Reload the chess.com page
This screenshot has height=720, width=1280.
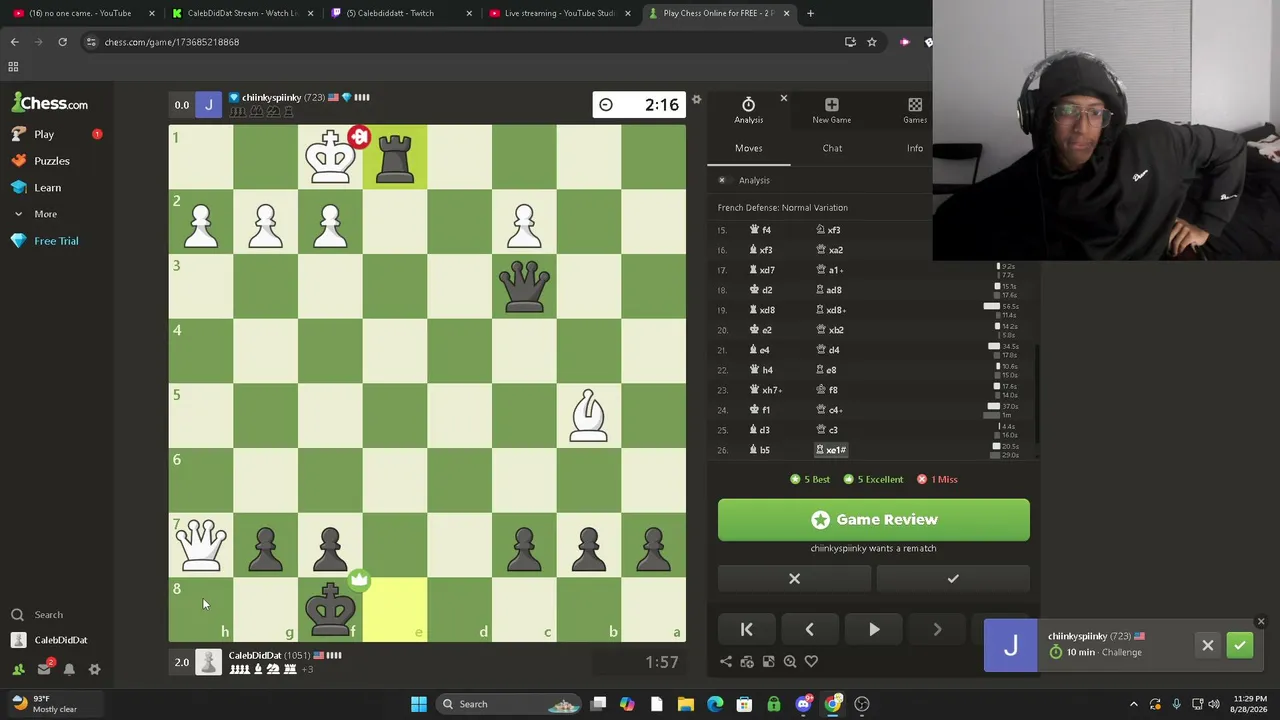tap(62, 42)
